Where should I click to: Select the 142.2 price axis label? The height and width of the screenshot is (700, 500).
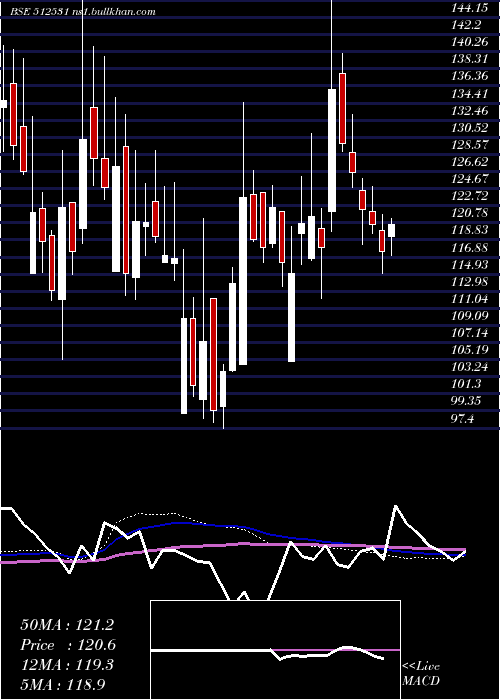pyautogui.click(x=465, y=24)
